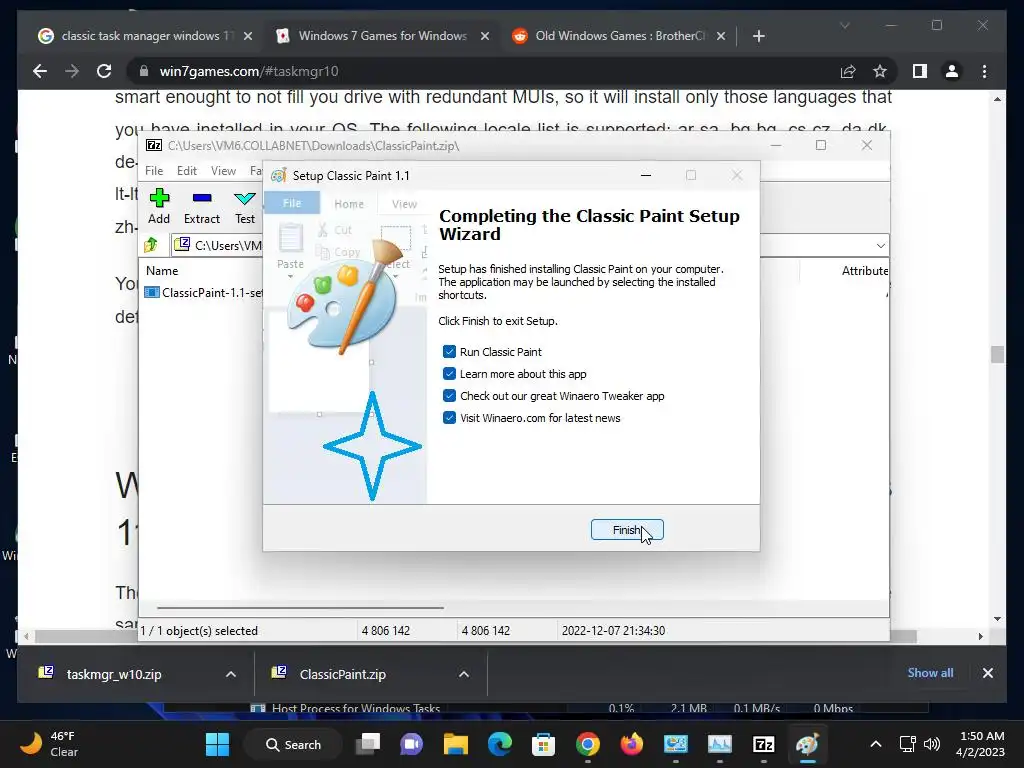Bookmark this page with star icon
The height and width of the screenshot is (768, 1024).
tap(880, 71)
